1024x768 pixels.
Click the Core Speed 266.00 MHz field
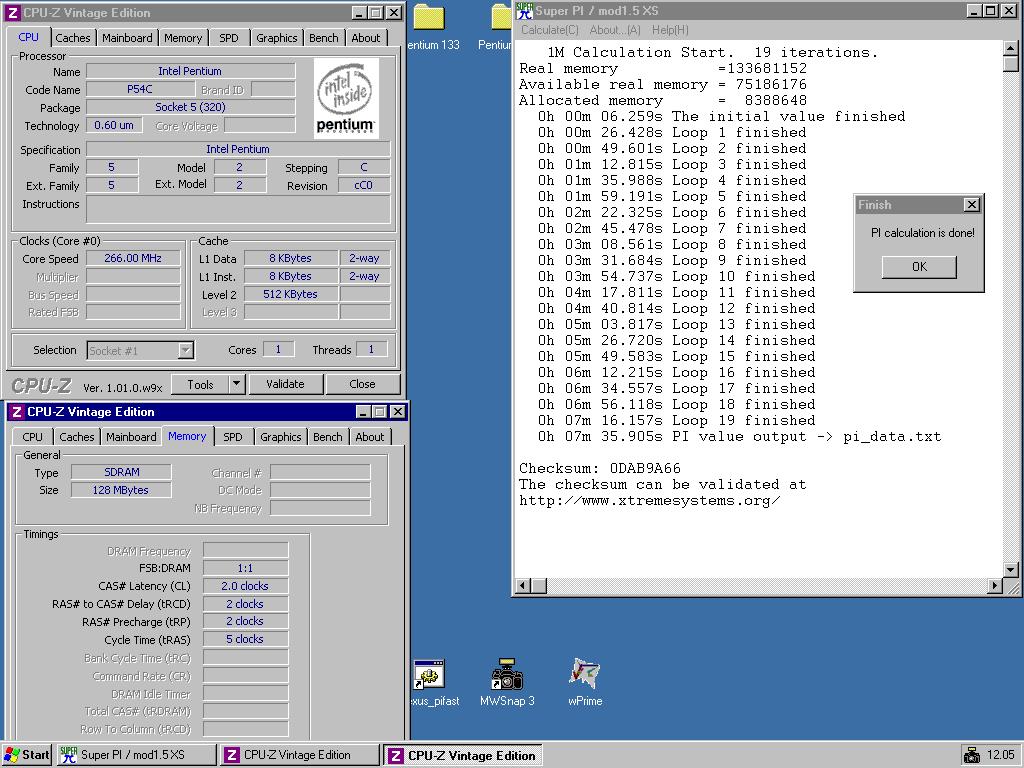click(133, 258)
